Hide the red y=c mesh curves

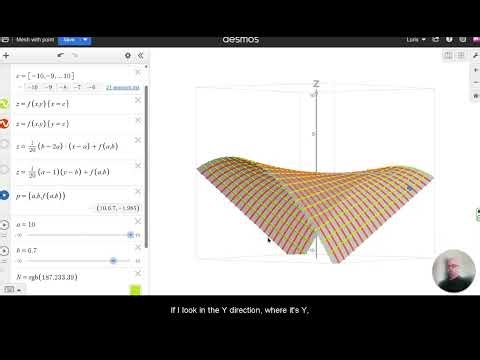click(x=4, y=124)
